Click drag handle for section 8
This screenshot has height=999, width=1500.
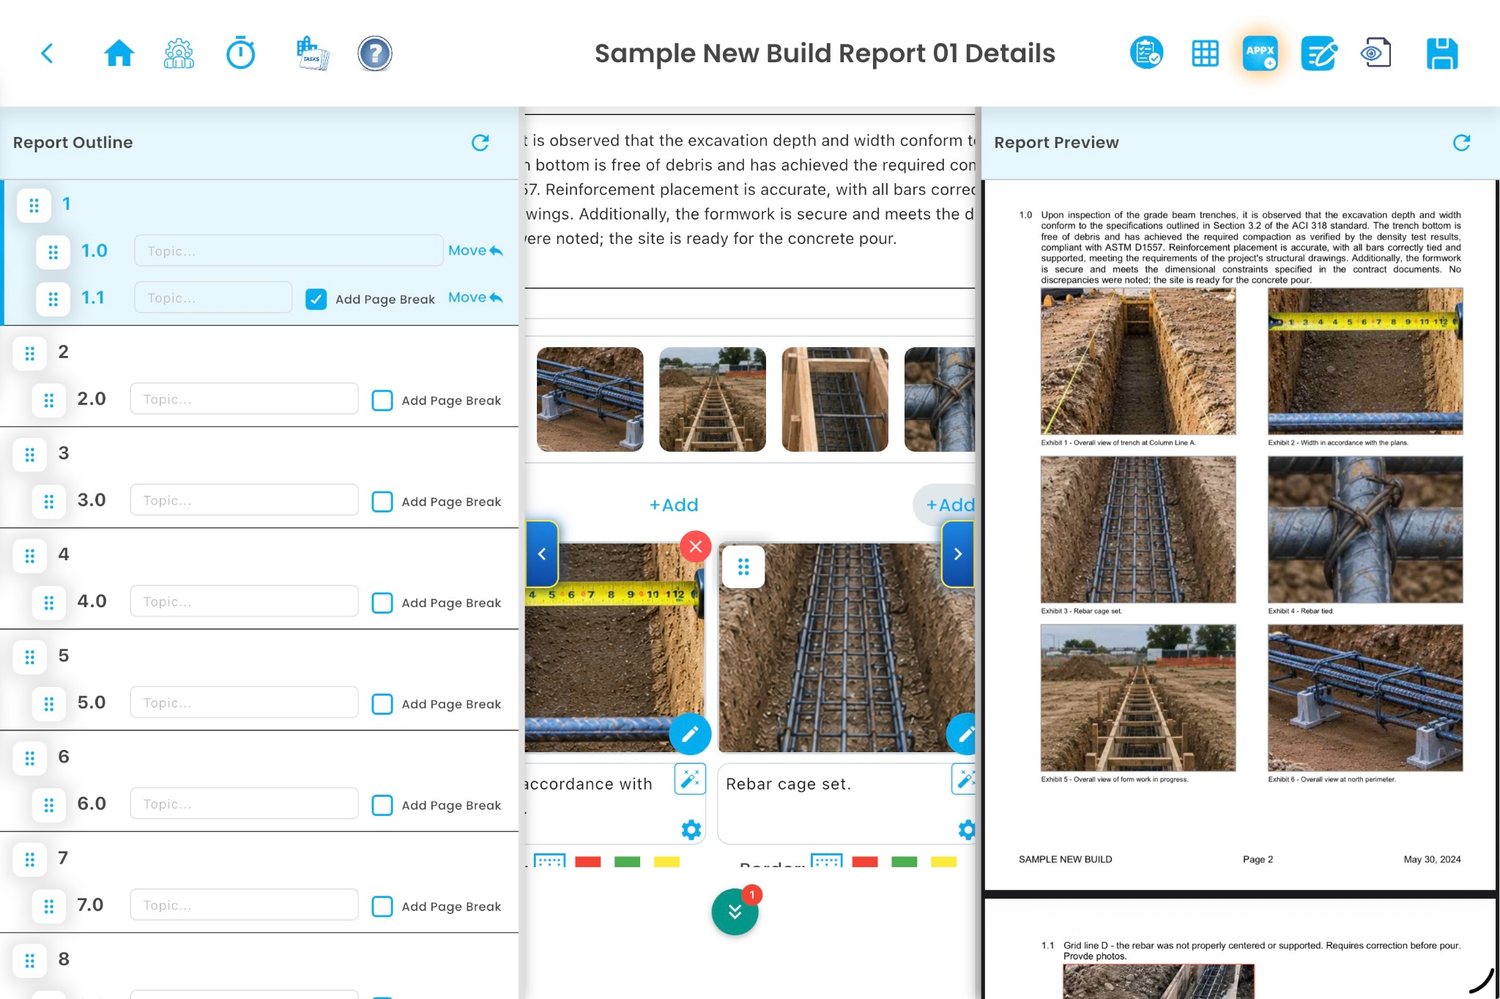(30, 961)
